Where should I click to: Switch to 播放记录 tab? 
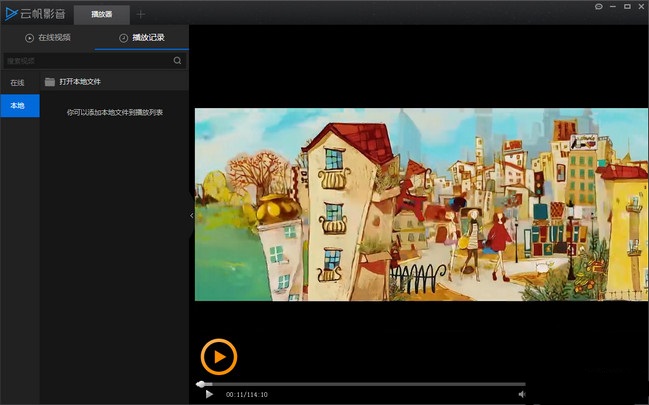click(x=142, y=38)
